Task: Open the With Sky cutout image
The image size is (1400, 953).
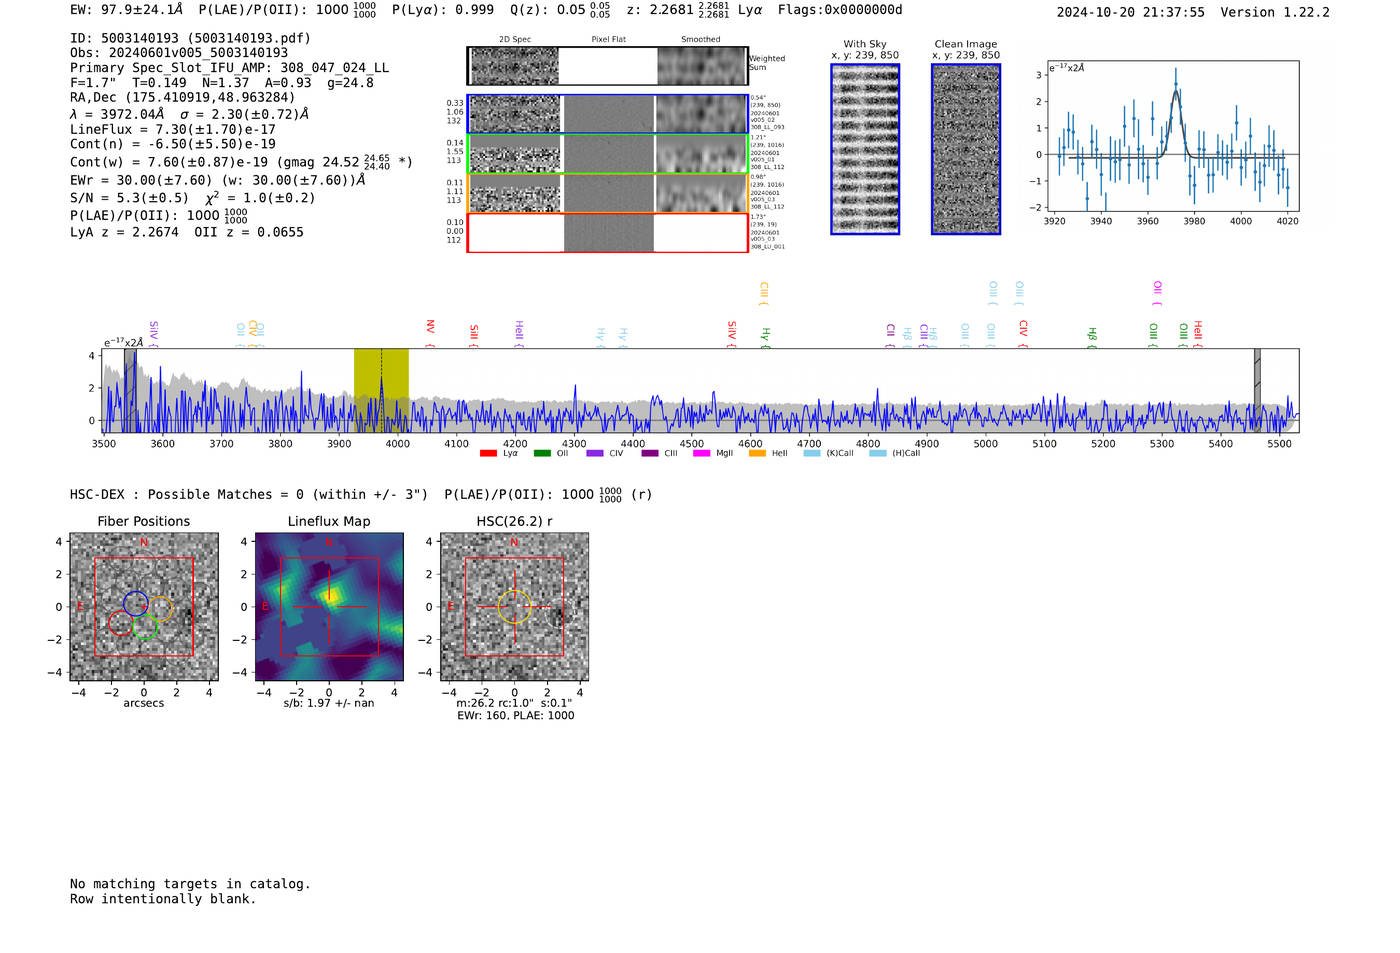Action: [x=865, y=149]
